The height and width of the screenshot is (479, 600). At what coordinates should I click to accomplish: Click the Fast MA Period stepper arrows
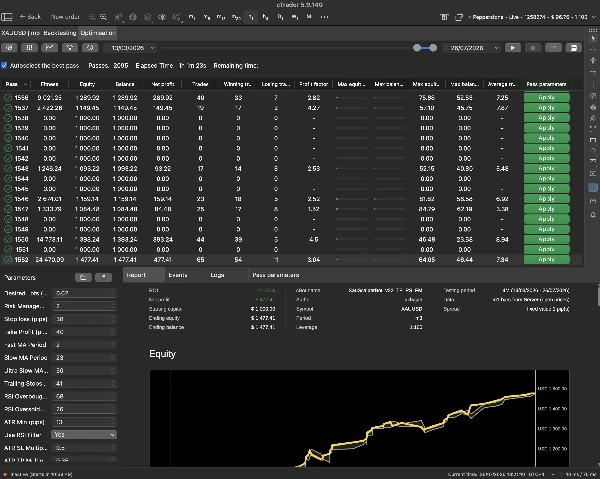click(113, 345)
